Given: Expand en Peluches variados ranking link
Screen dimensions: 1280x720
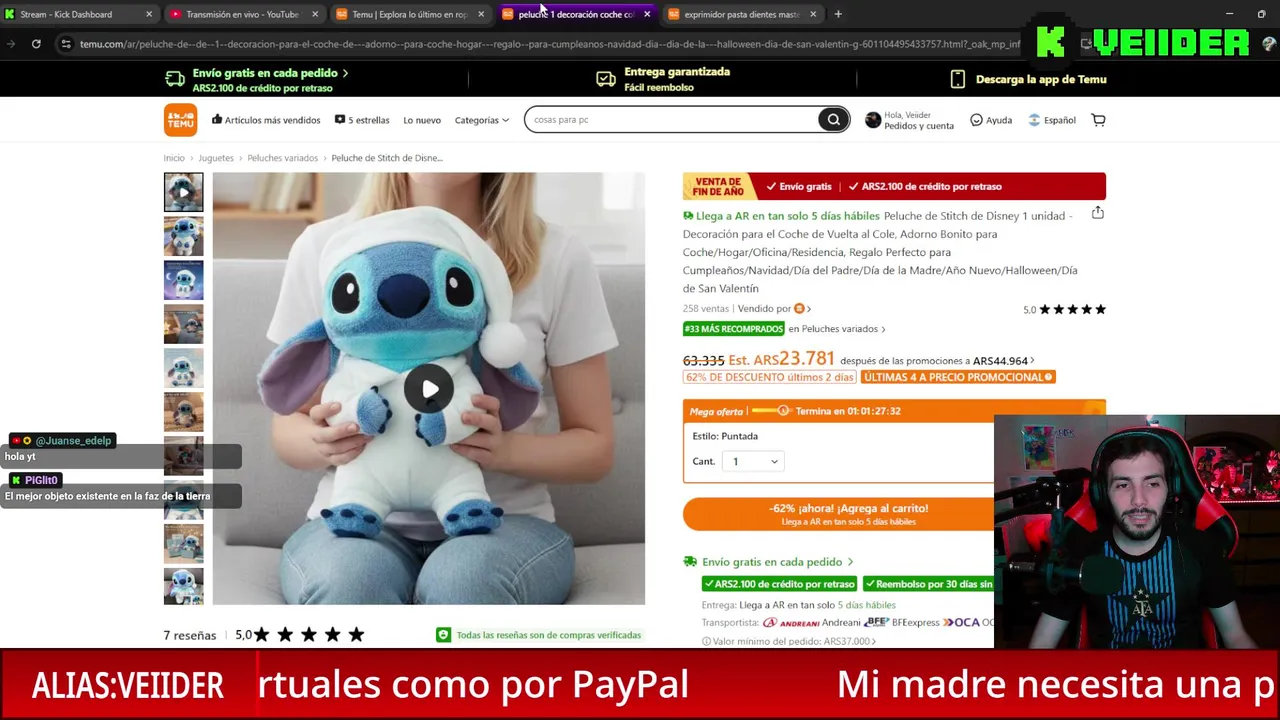Looking at the screenshot, I should (x=837, y=329).
